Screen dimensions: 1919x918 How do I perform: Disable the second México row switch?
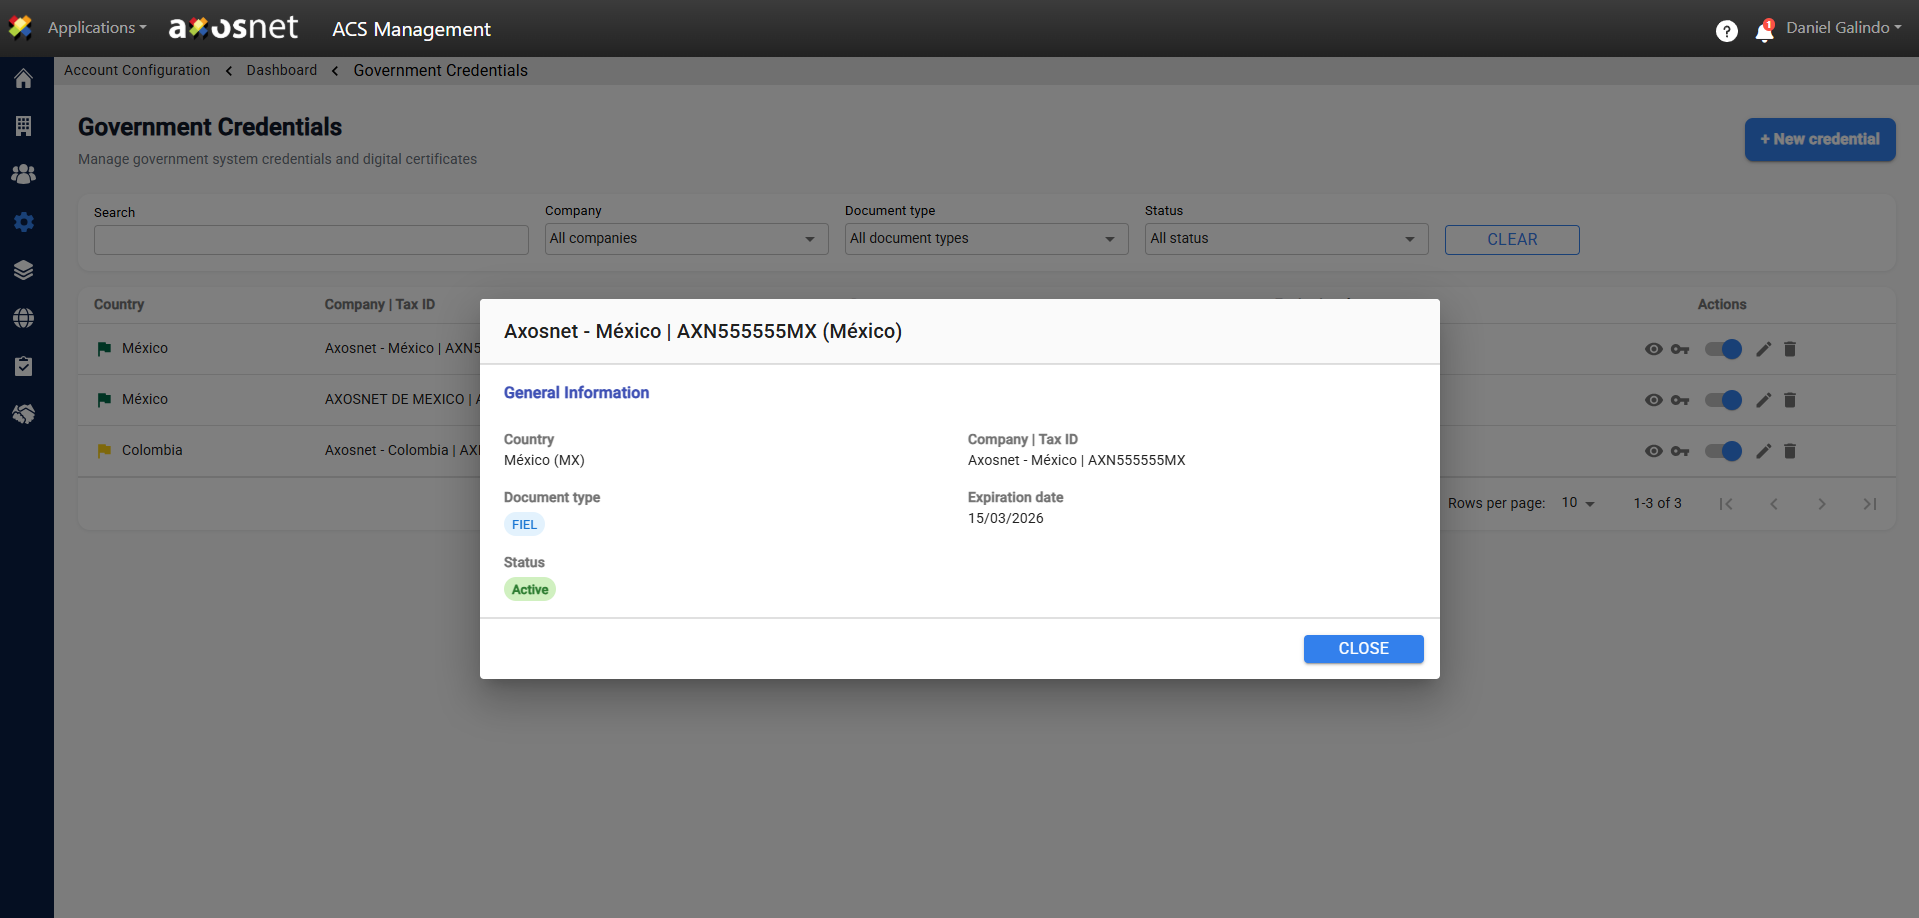[x=1723, y=400]
